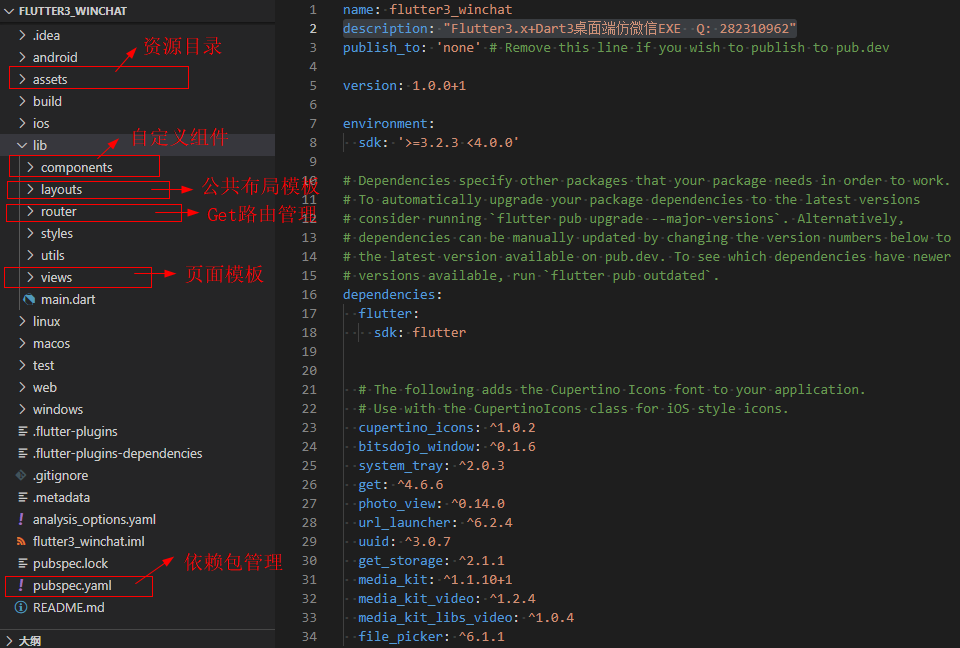This screenshot has width=960, height=648.
Task: Select the windows folder
Action: tap(57, 409)
